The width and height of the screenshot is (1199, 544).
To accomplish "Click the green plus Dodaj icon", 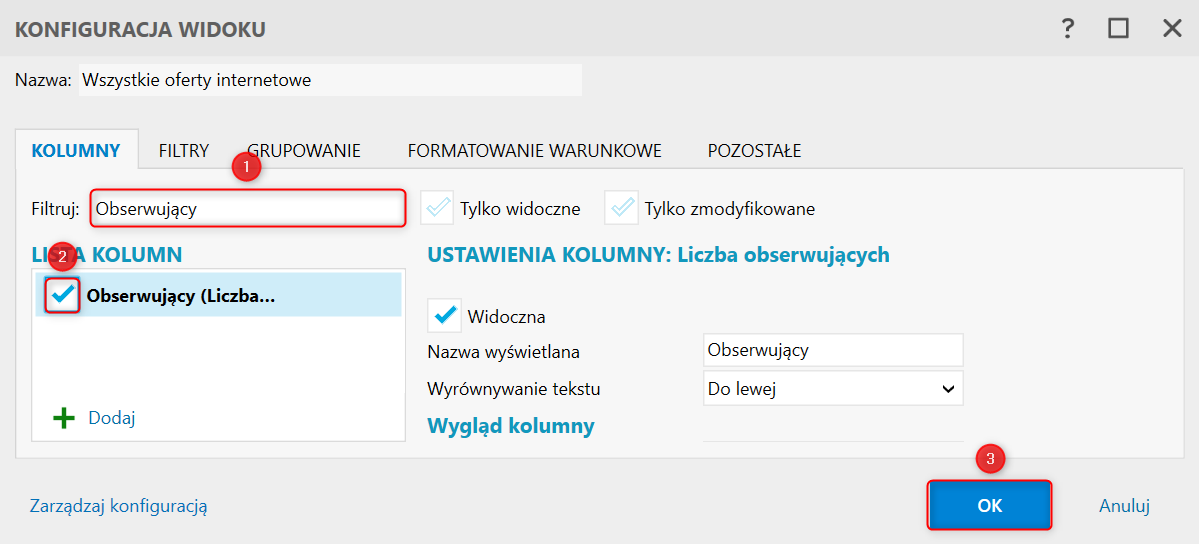I will tap(64, 417).
